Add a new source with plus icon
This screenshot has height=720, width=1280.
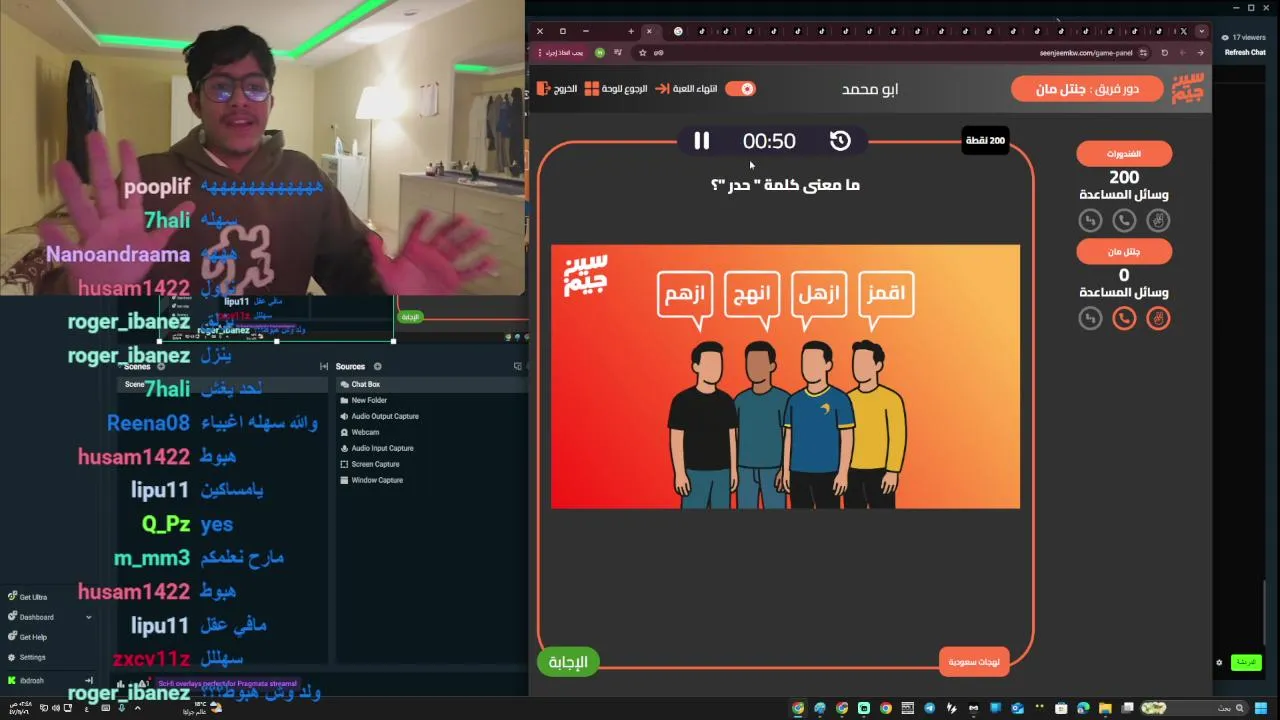click(377, 367)
